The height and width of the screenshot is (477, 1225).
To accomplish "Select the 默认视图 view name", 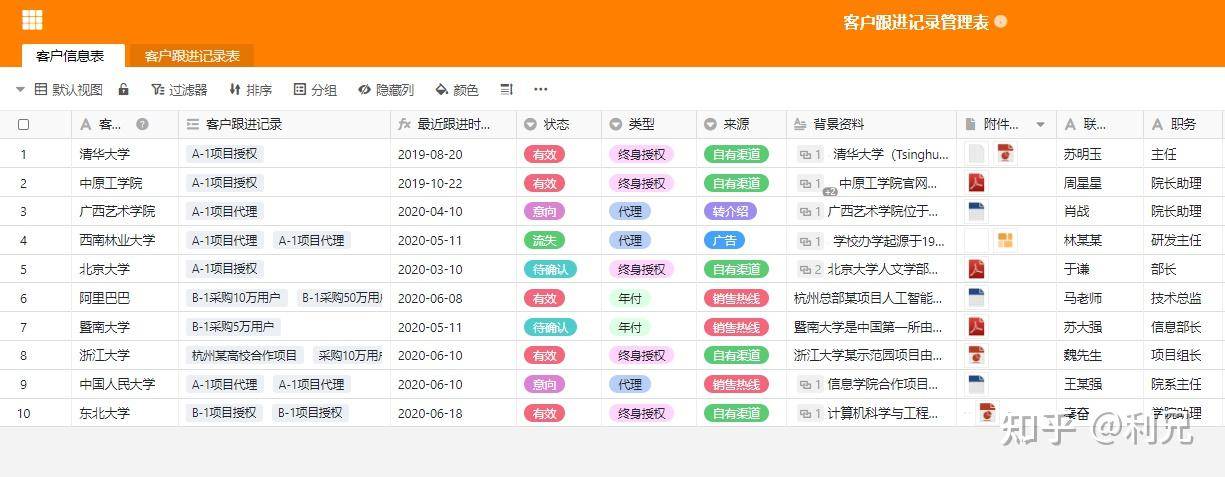I will (x=77, y=90).
